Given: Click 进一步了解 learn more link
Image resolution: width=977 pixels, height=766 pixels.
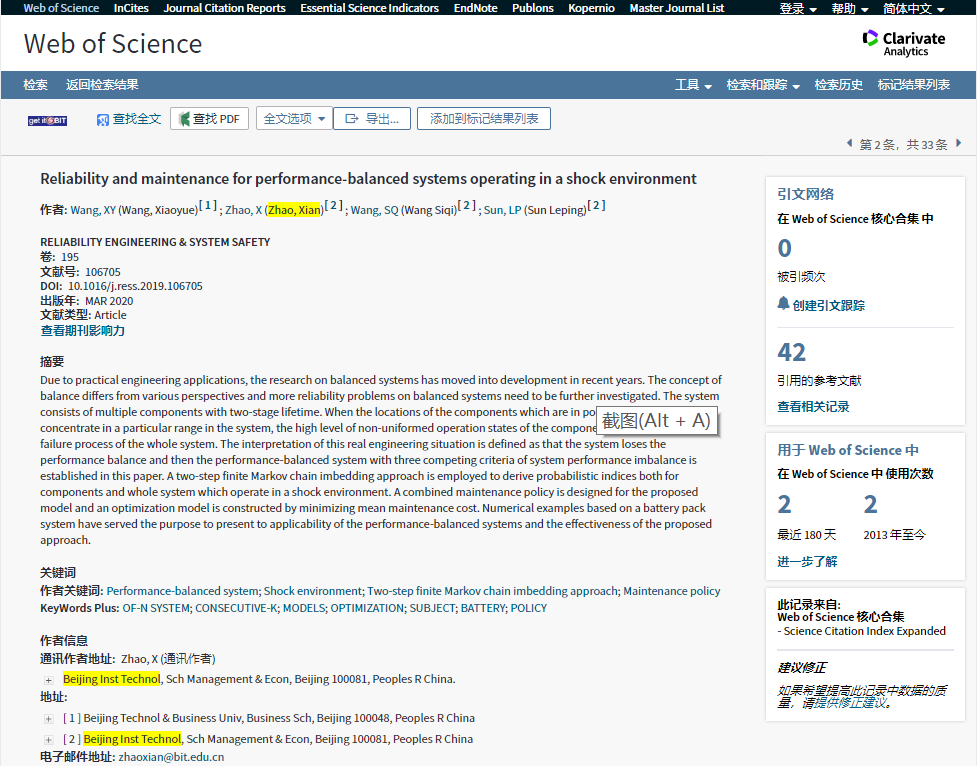Looking at the screenshot, I should pyautogui.click(x=807, y=562).
